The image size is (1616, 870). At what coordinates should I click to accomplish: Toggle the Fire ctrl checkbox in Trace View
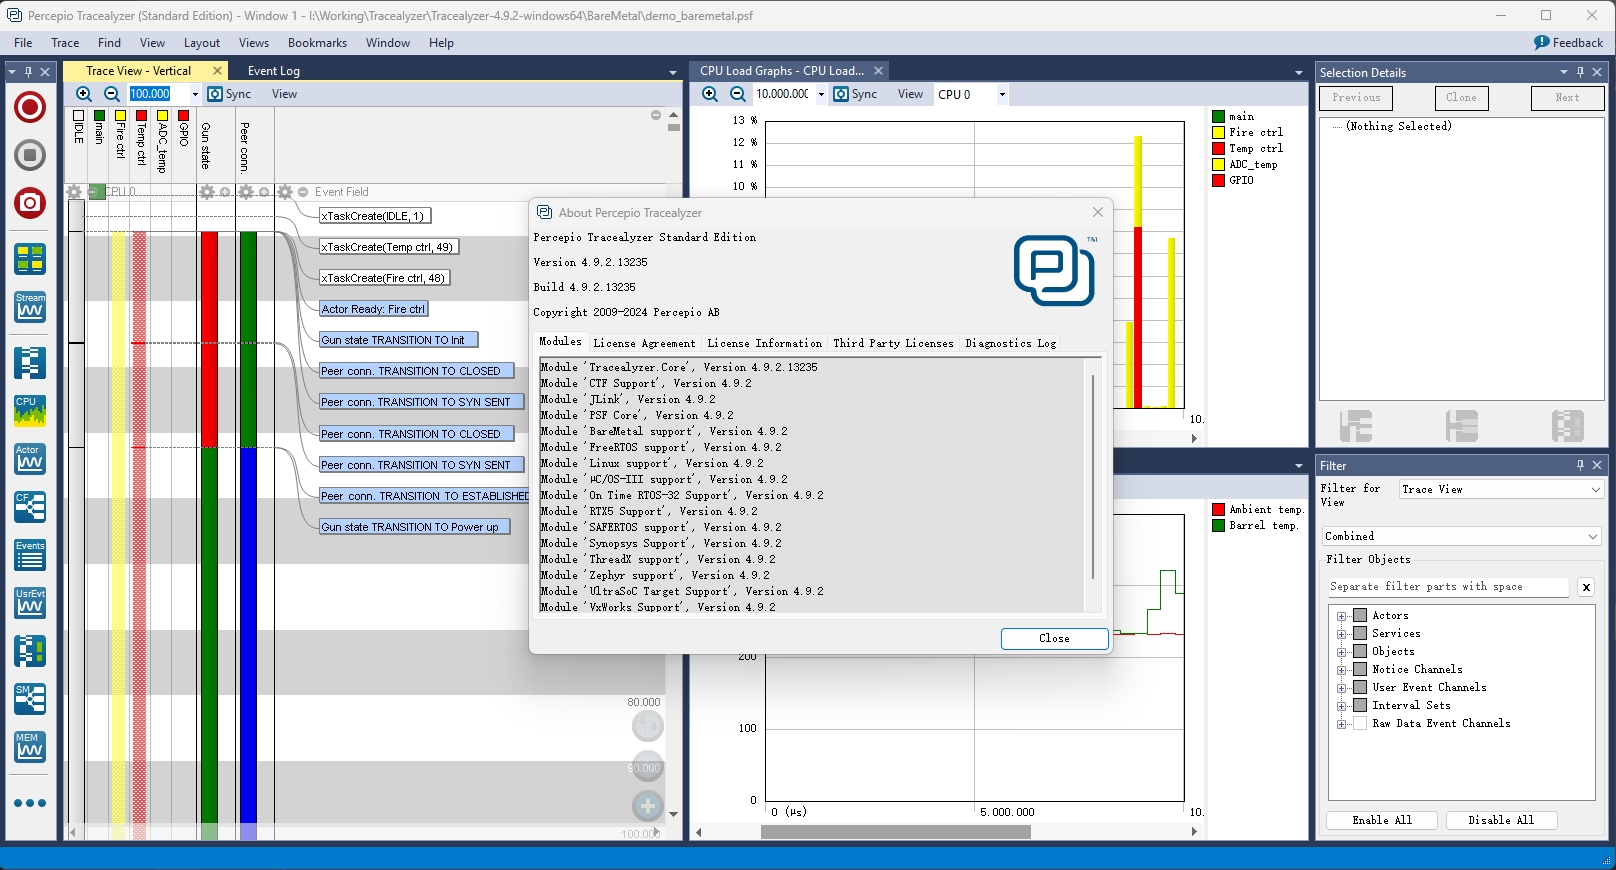(x=120, y=116)
